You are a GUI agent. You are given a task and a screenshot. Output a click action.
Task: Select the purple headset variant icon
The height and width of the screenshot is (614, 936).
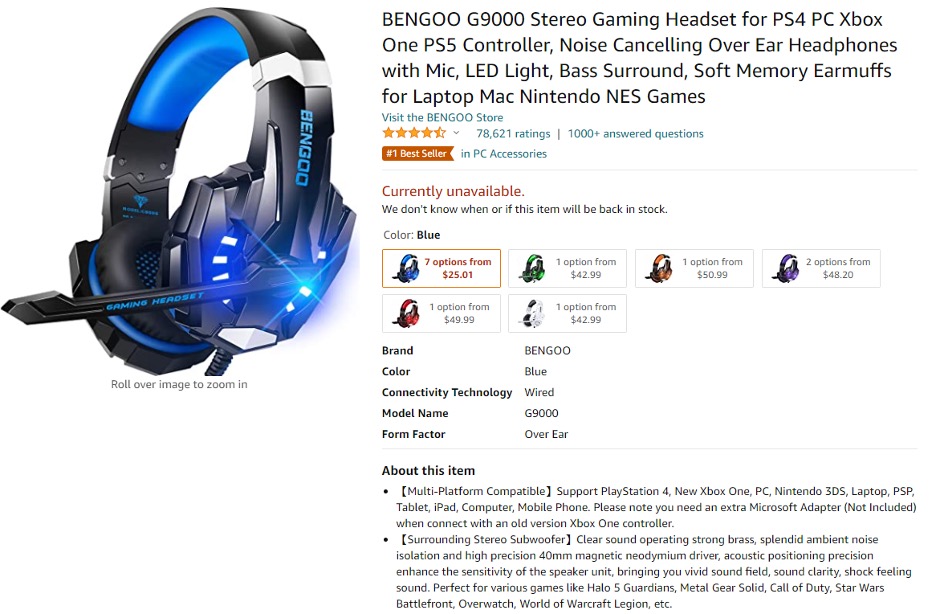pyautogui.click(x=786, y=268)
